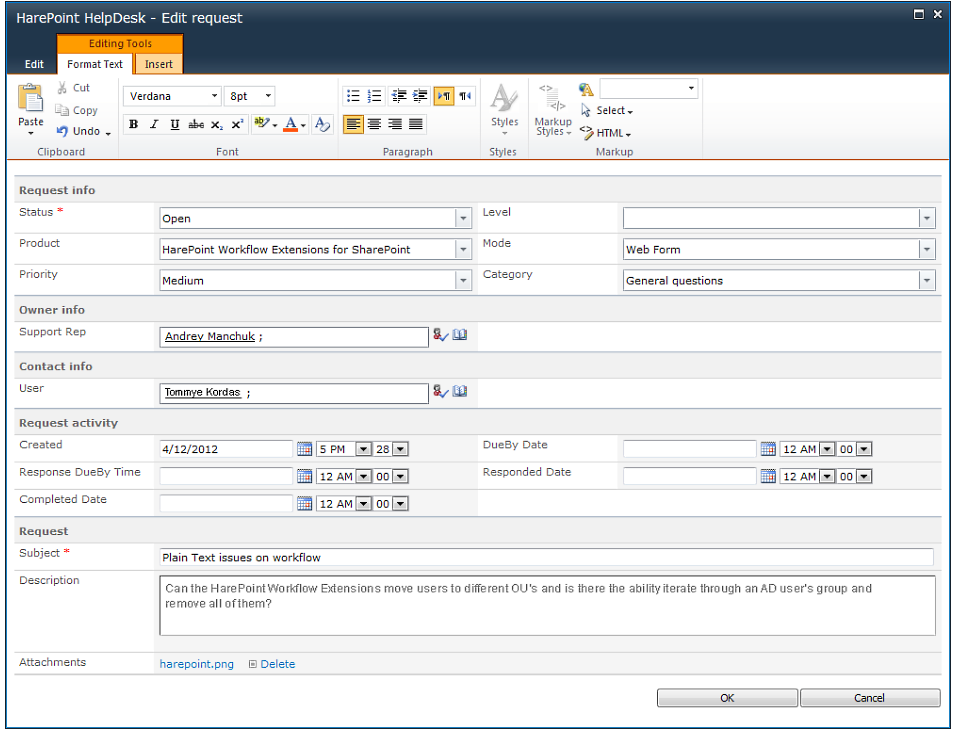Enable left-to-right text direction
Screen dimensions: 957x733
pyautogui.click(x=443, y=96)
